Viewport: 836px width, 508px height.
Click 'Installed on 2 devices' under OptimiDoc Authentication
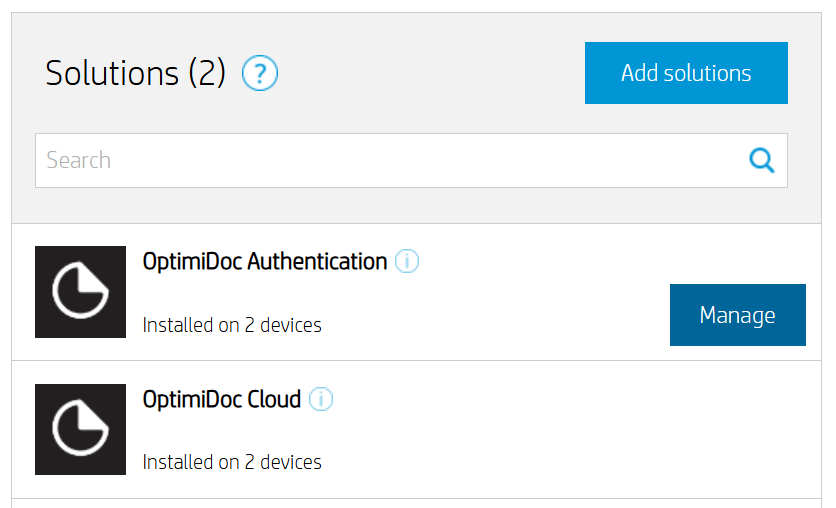pyautogui.click(x=232, y=325)
